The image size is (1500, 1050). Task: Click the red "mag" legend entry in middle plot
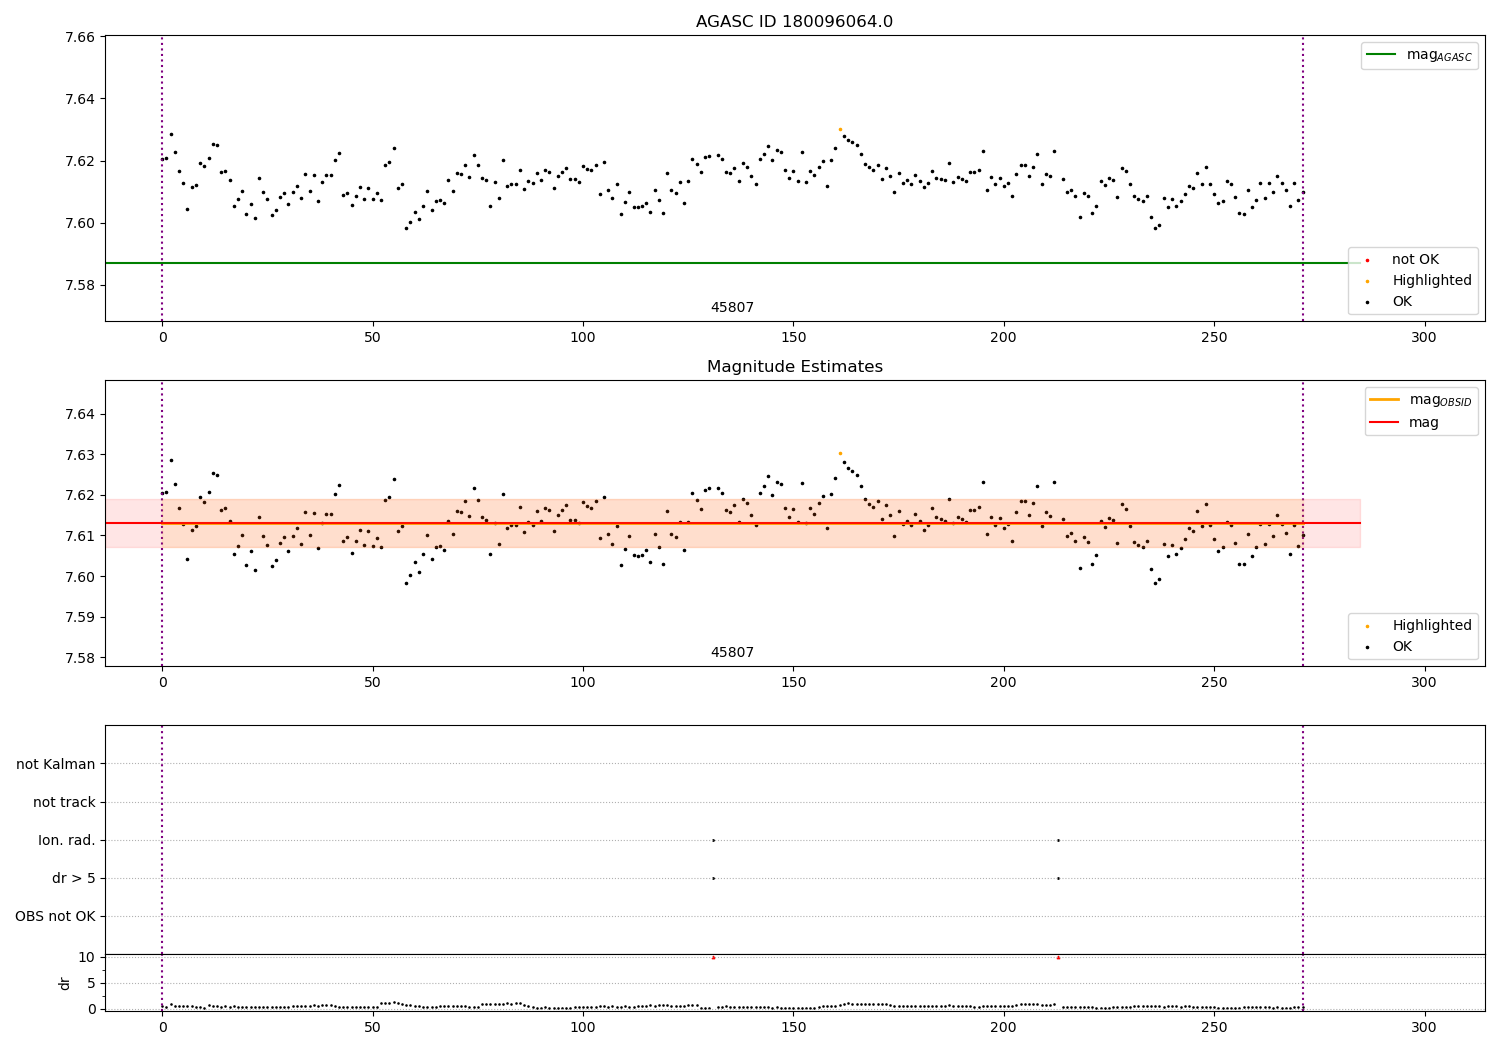pos(1405,423)
